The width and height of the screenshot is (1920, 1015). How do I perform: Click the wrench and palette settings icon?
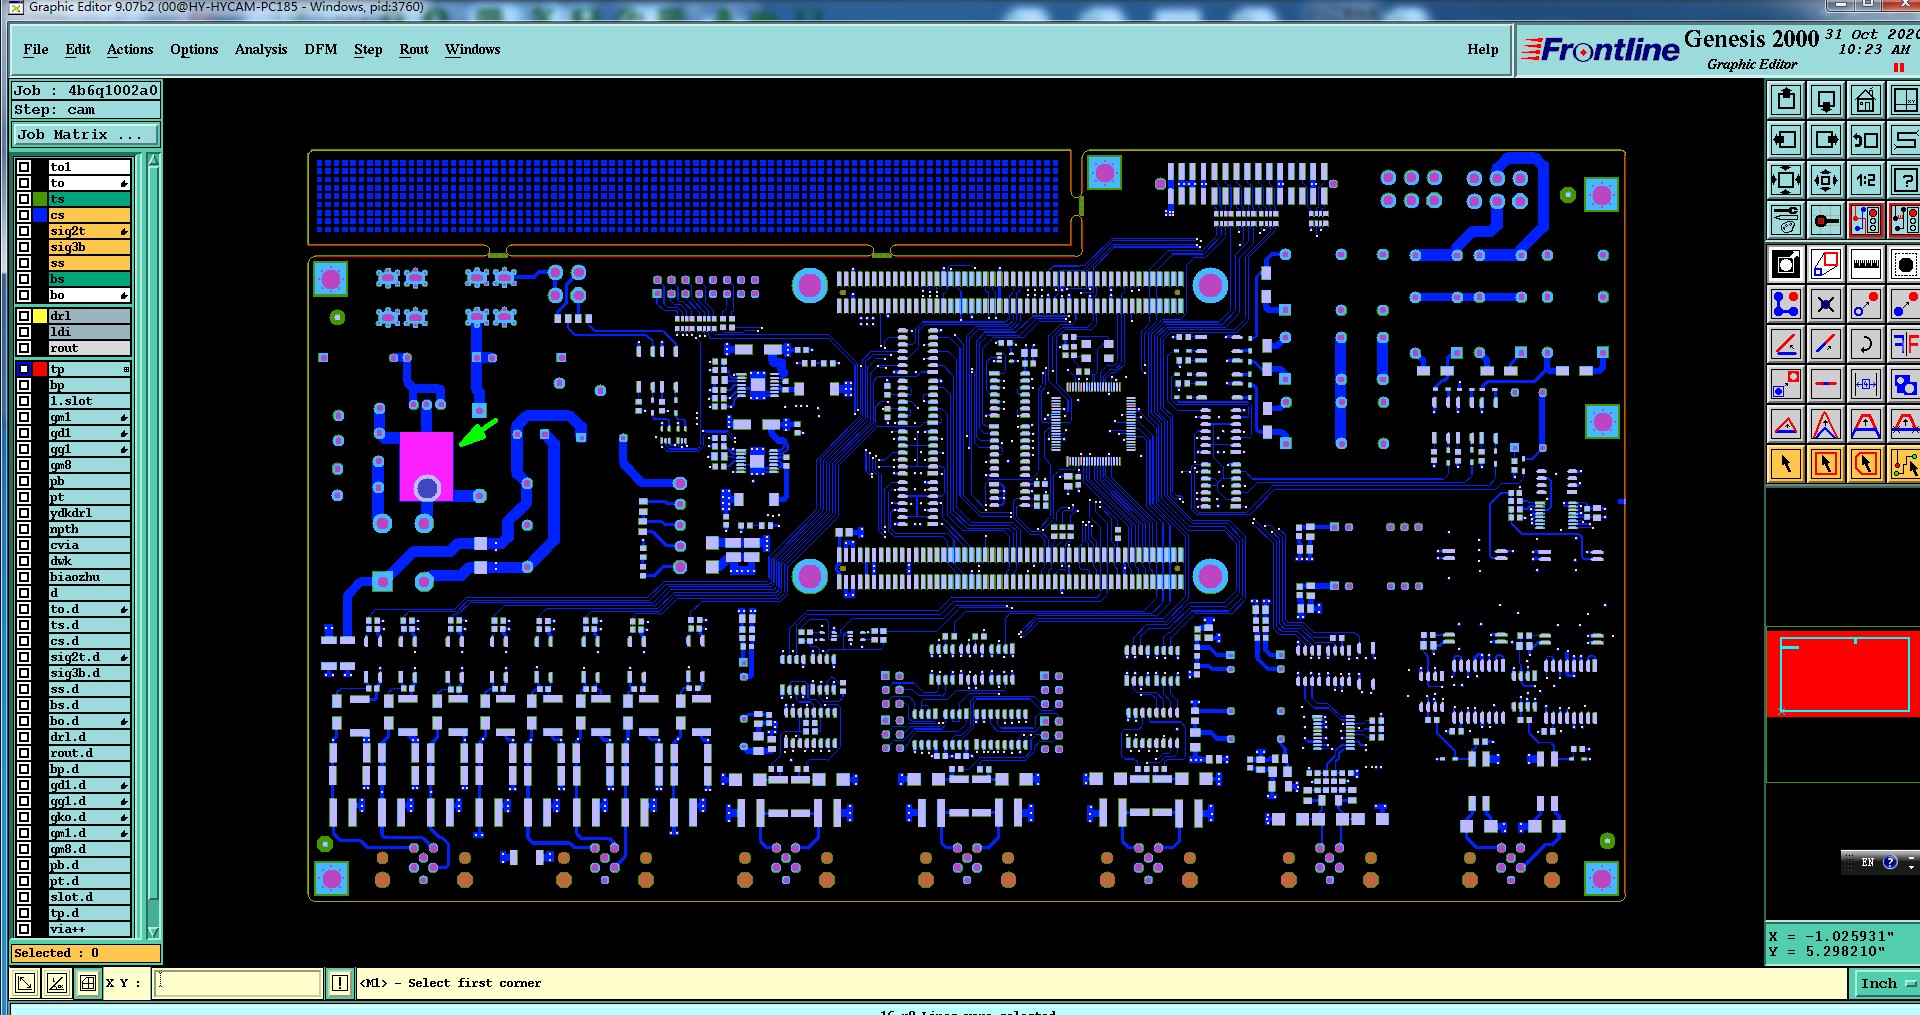point(1786,220)
